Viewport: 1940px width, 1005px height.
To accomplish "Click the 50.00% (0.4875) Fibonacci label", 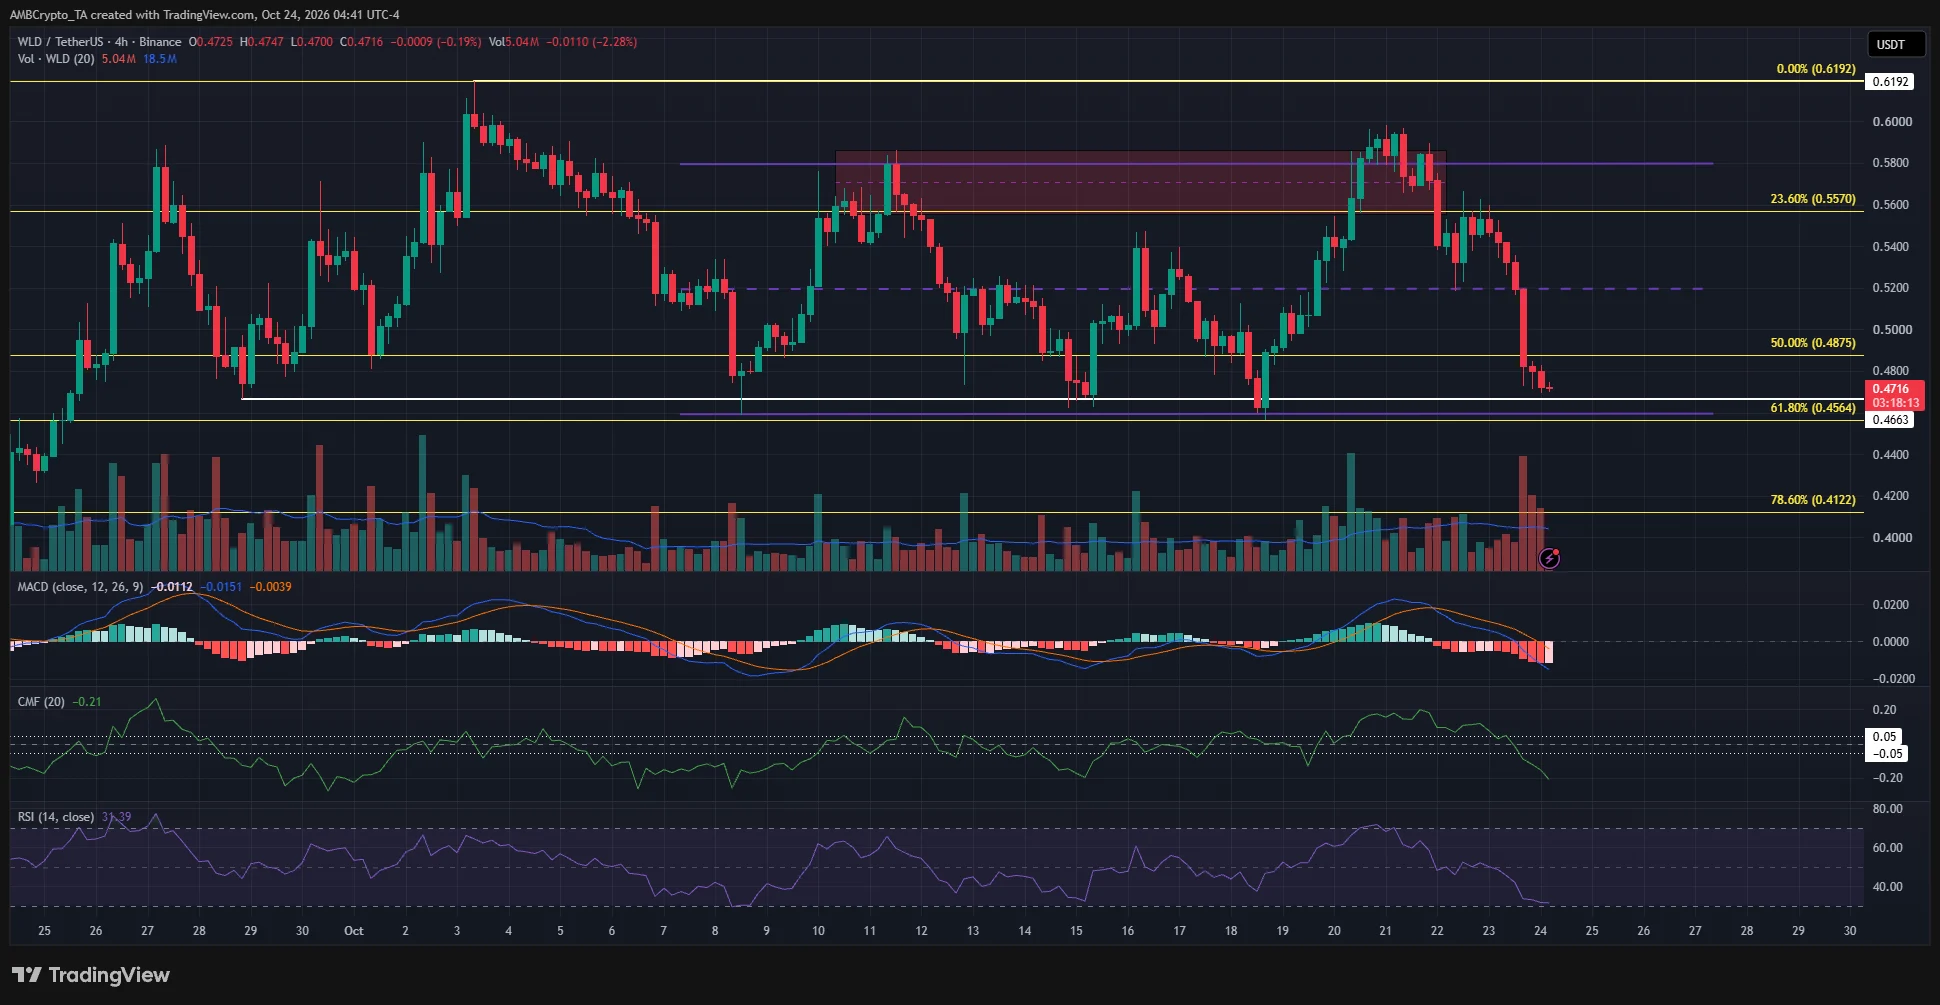I will (x=1813, y=343).
